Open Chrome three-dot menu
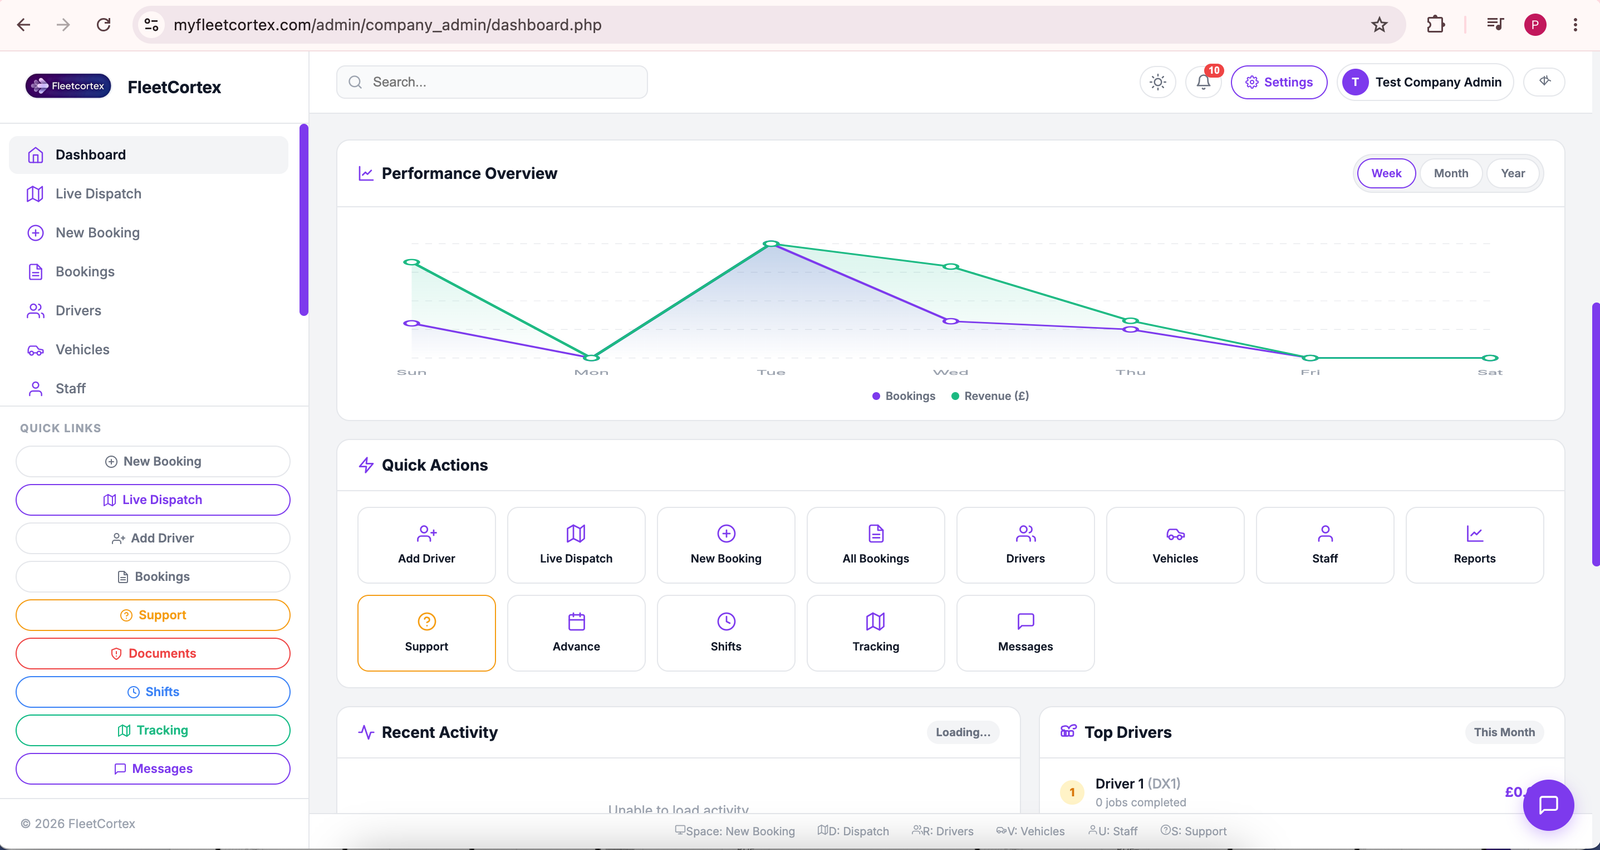Viewport: 1600px width, 850px height. click(1575, 25)
